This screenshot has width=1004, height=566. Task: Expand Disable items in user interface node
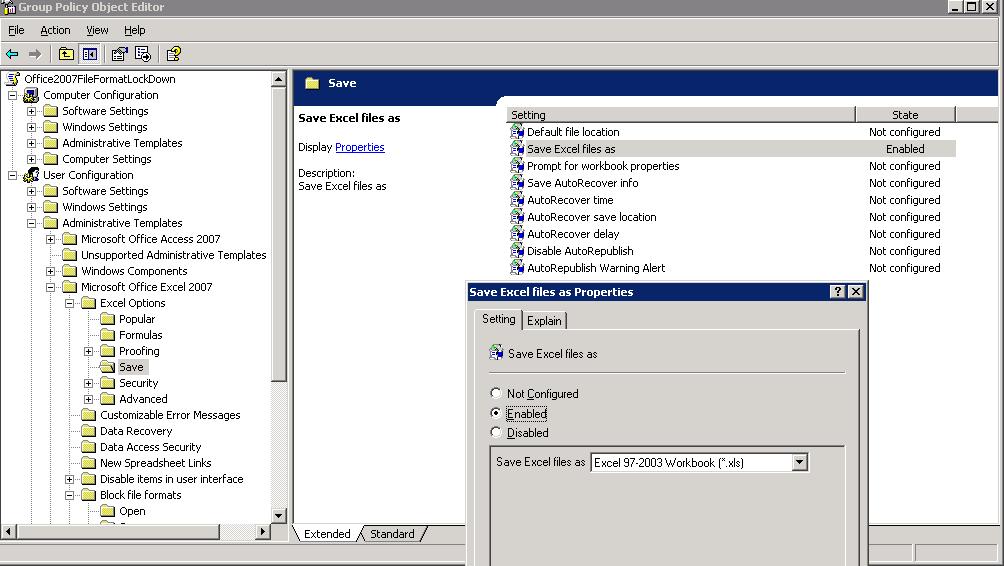[x=70, y=479]
